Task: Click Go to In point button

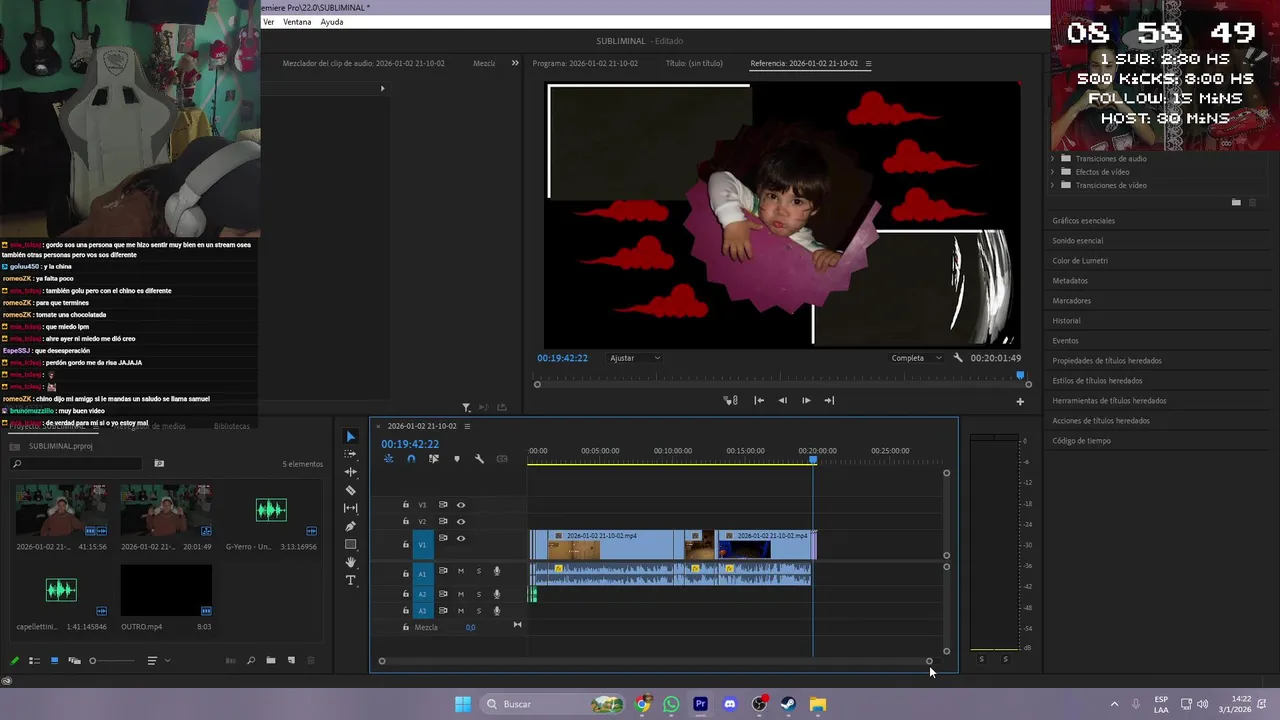Action: click(x=759, y=401)
